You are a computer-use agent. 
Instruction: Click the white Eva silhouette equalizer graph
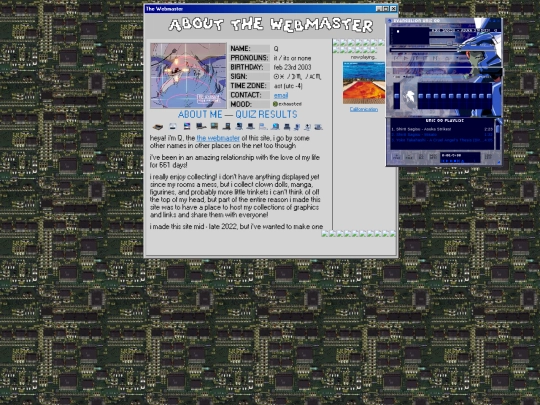[409, 97]
